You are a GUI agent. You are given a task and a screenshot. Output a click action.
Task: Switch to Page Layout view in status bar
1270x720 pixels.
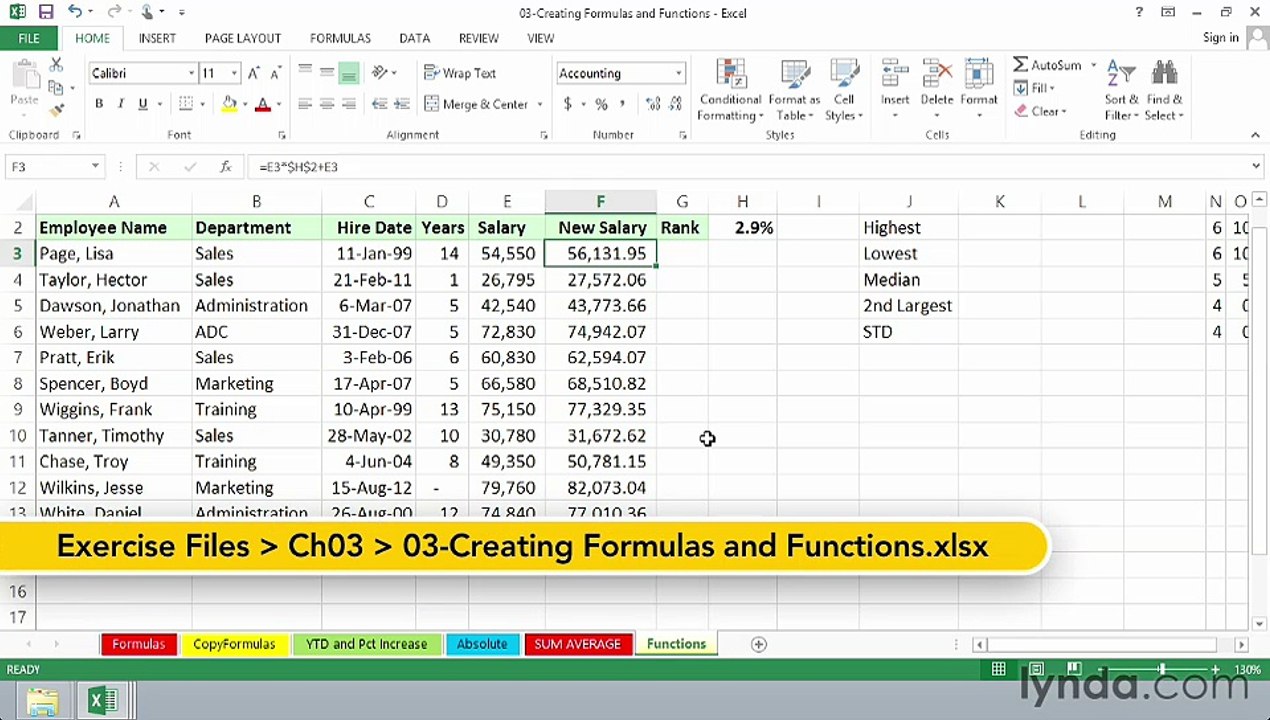click(1036, 669)
